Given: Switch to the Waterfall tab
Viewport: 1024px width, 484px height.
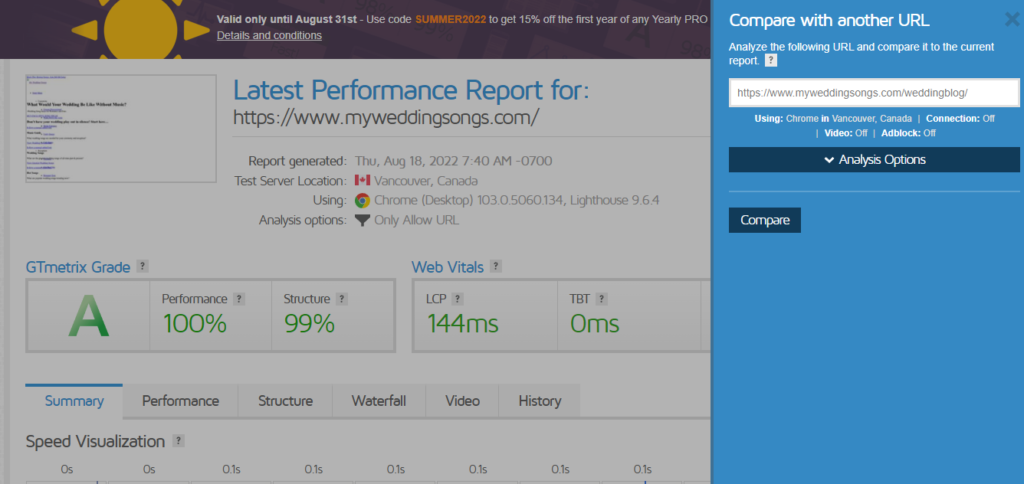Looking at the screenshot, I should [x=379, y=401].
